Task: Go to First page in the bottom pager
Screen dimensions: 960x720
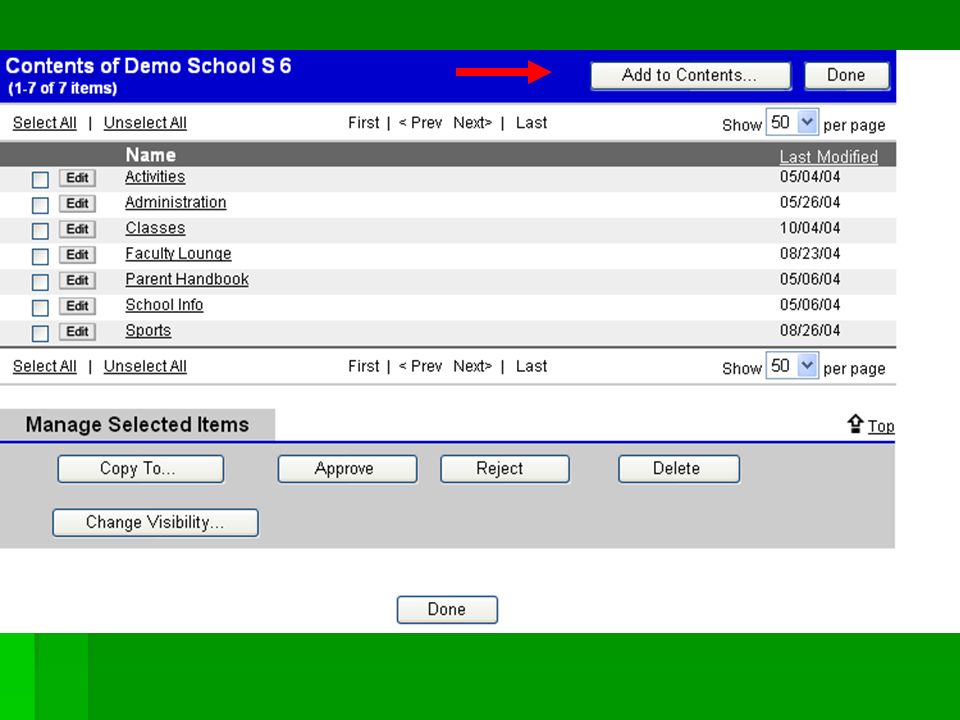Action: tap(364, 367)
